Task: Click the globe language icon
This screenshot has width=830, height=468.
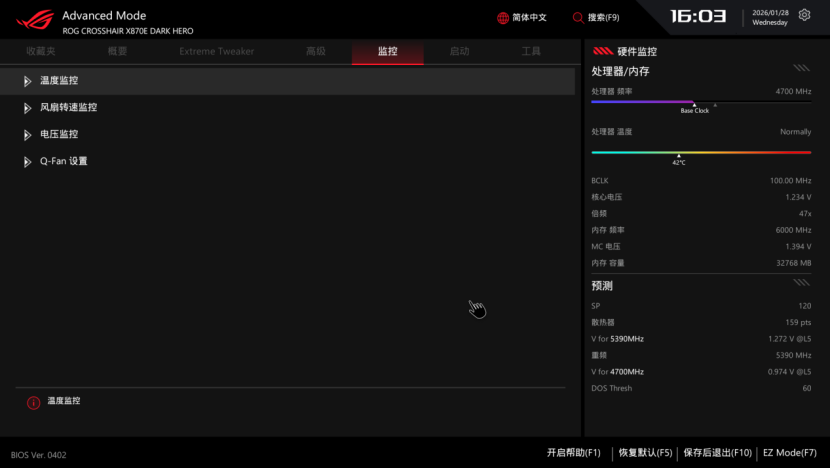Action: click(x=503, y=18)
